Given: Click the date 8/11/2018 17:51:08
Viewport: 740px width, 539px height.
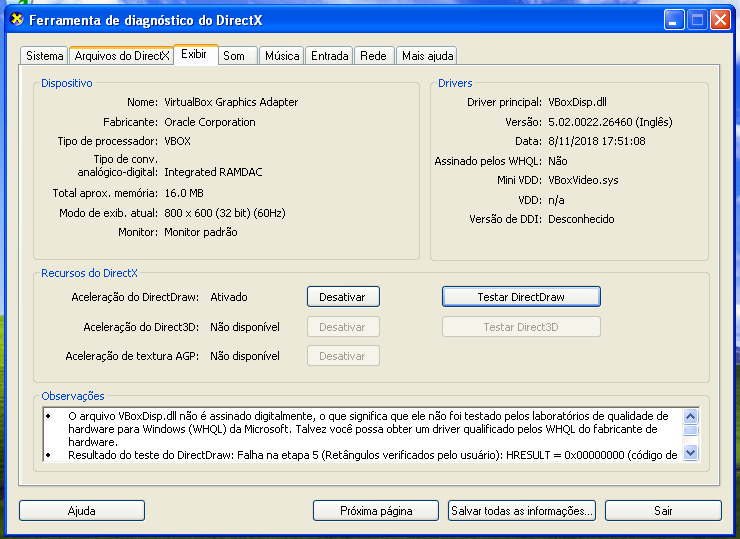Looking at the screenshot, I should (x=597, y=141).
